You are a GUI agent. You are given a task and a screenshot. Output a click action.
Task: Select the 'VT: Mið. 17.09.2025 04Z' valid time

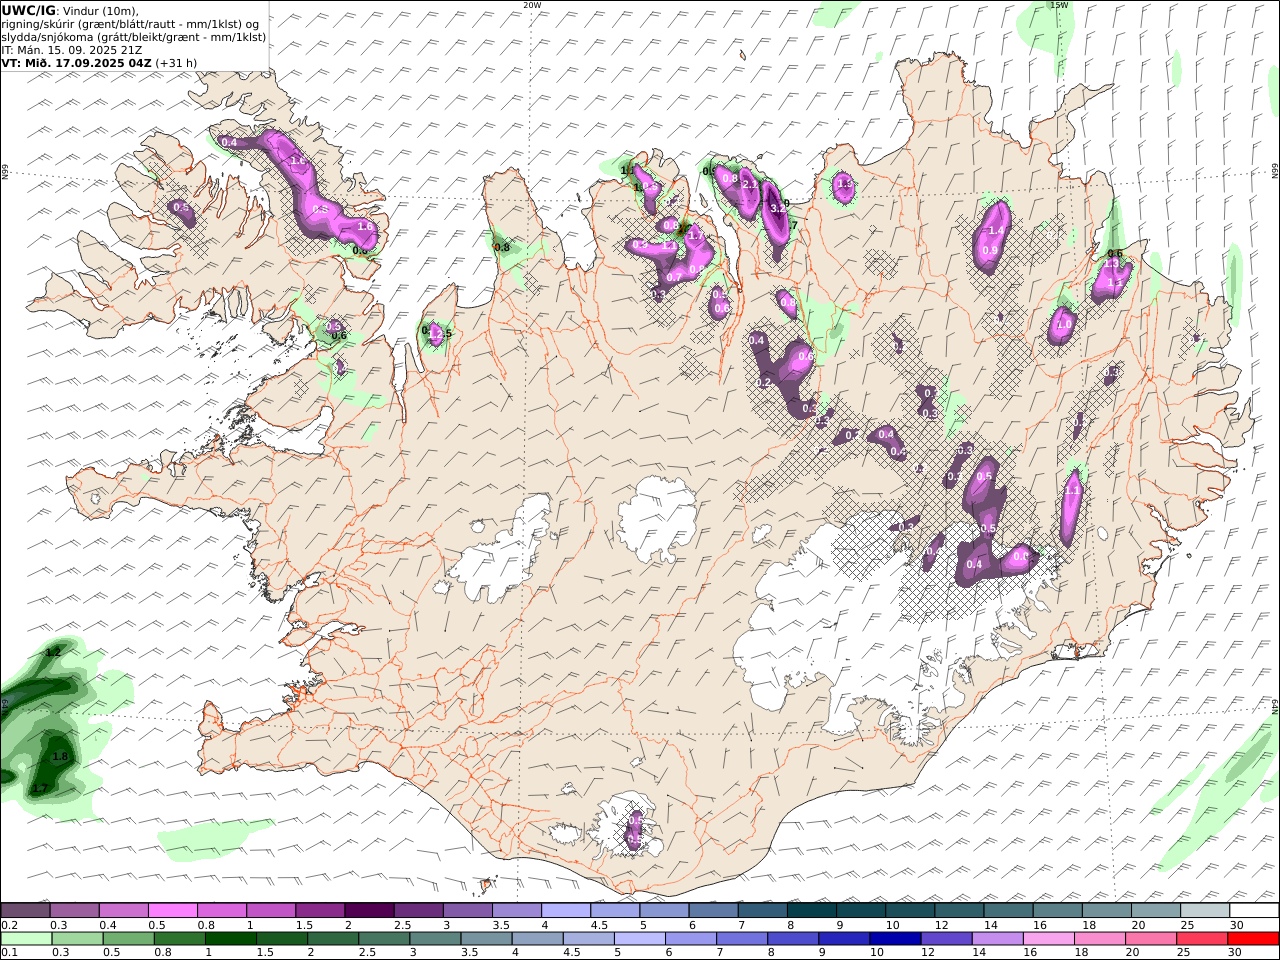coord(77,63)
